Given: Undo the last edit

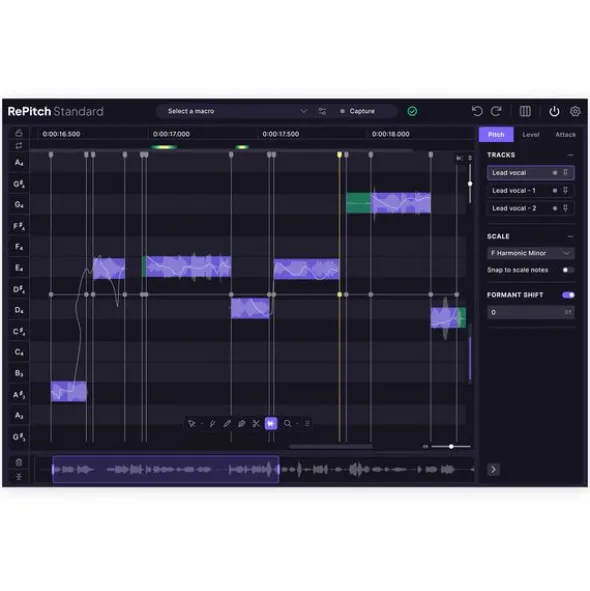Looking at the screenshot, I should pyautogui.click(x=477, y=111).
